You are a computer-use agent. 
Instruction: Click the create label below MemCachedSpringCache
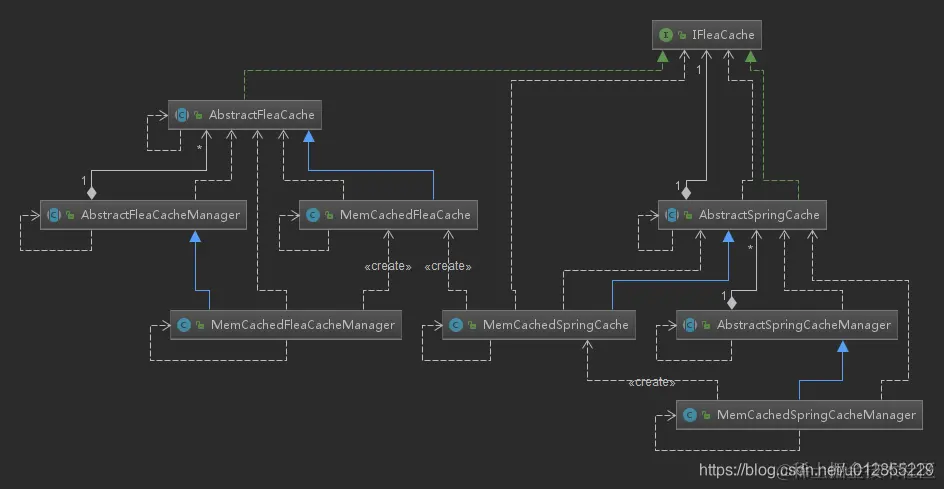tap(651, 382)
